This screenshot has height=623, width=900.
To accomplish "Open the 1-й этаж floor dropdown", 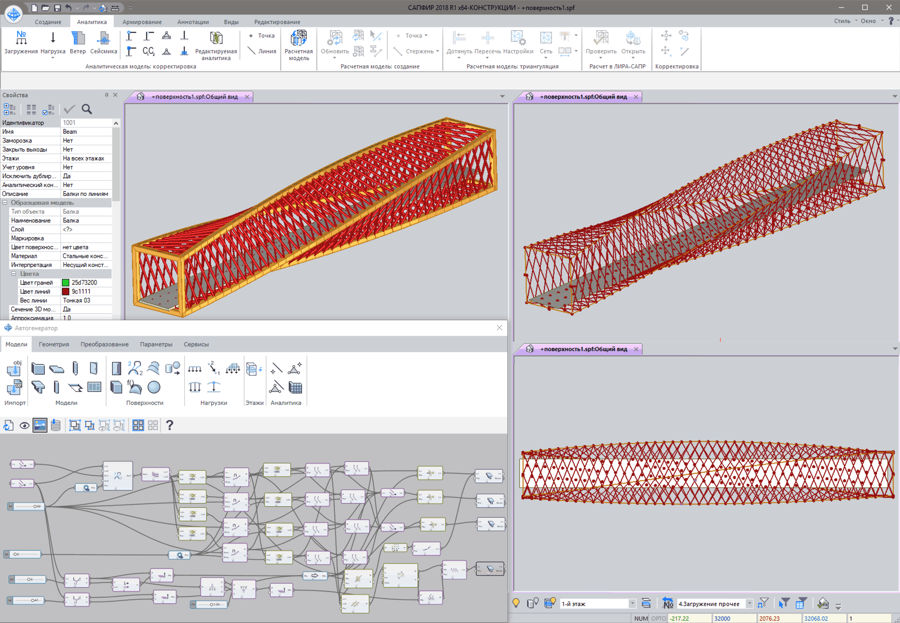I will point(632,603).
